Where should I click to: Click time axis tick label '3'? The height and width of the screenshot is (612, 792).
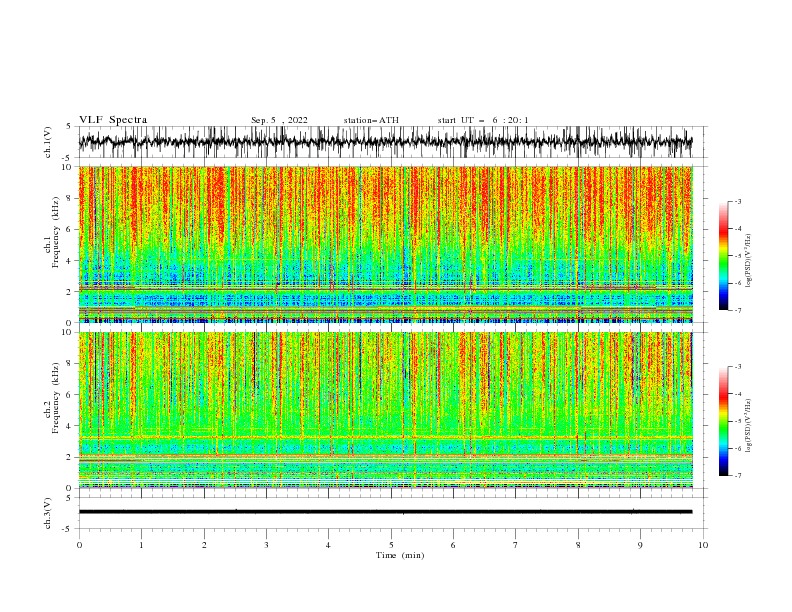(x=267, y=545)
